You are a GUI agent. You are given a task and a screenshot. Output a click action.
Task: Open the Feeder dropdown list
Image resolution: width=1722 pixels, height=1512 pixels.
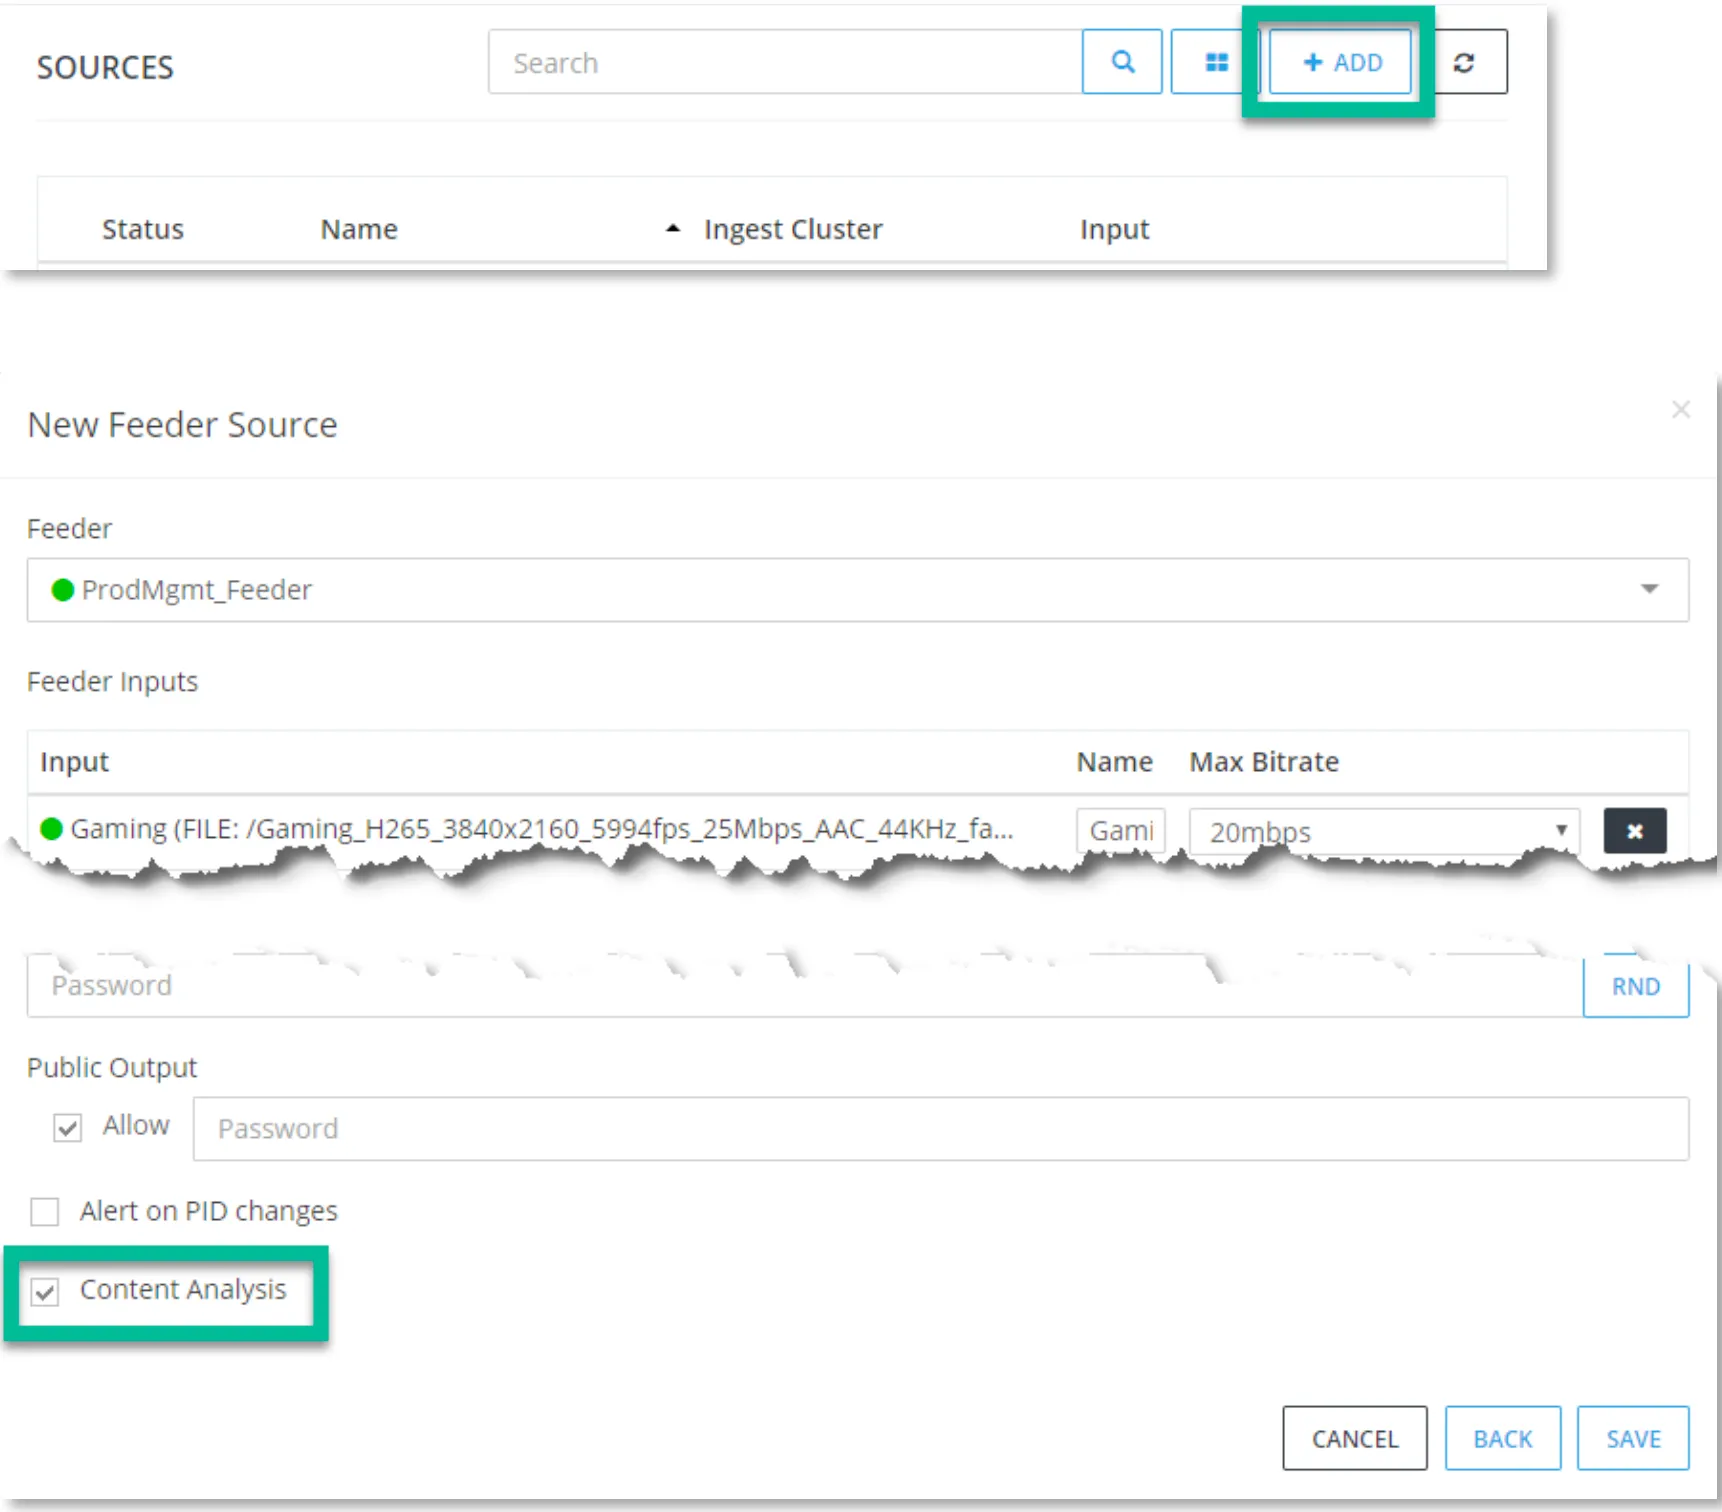pos(858,590)
